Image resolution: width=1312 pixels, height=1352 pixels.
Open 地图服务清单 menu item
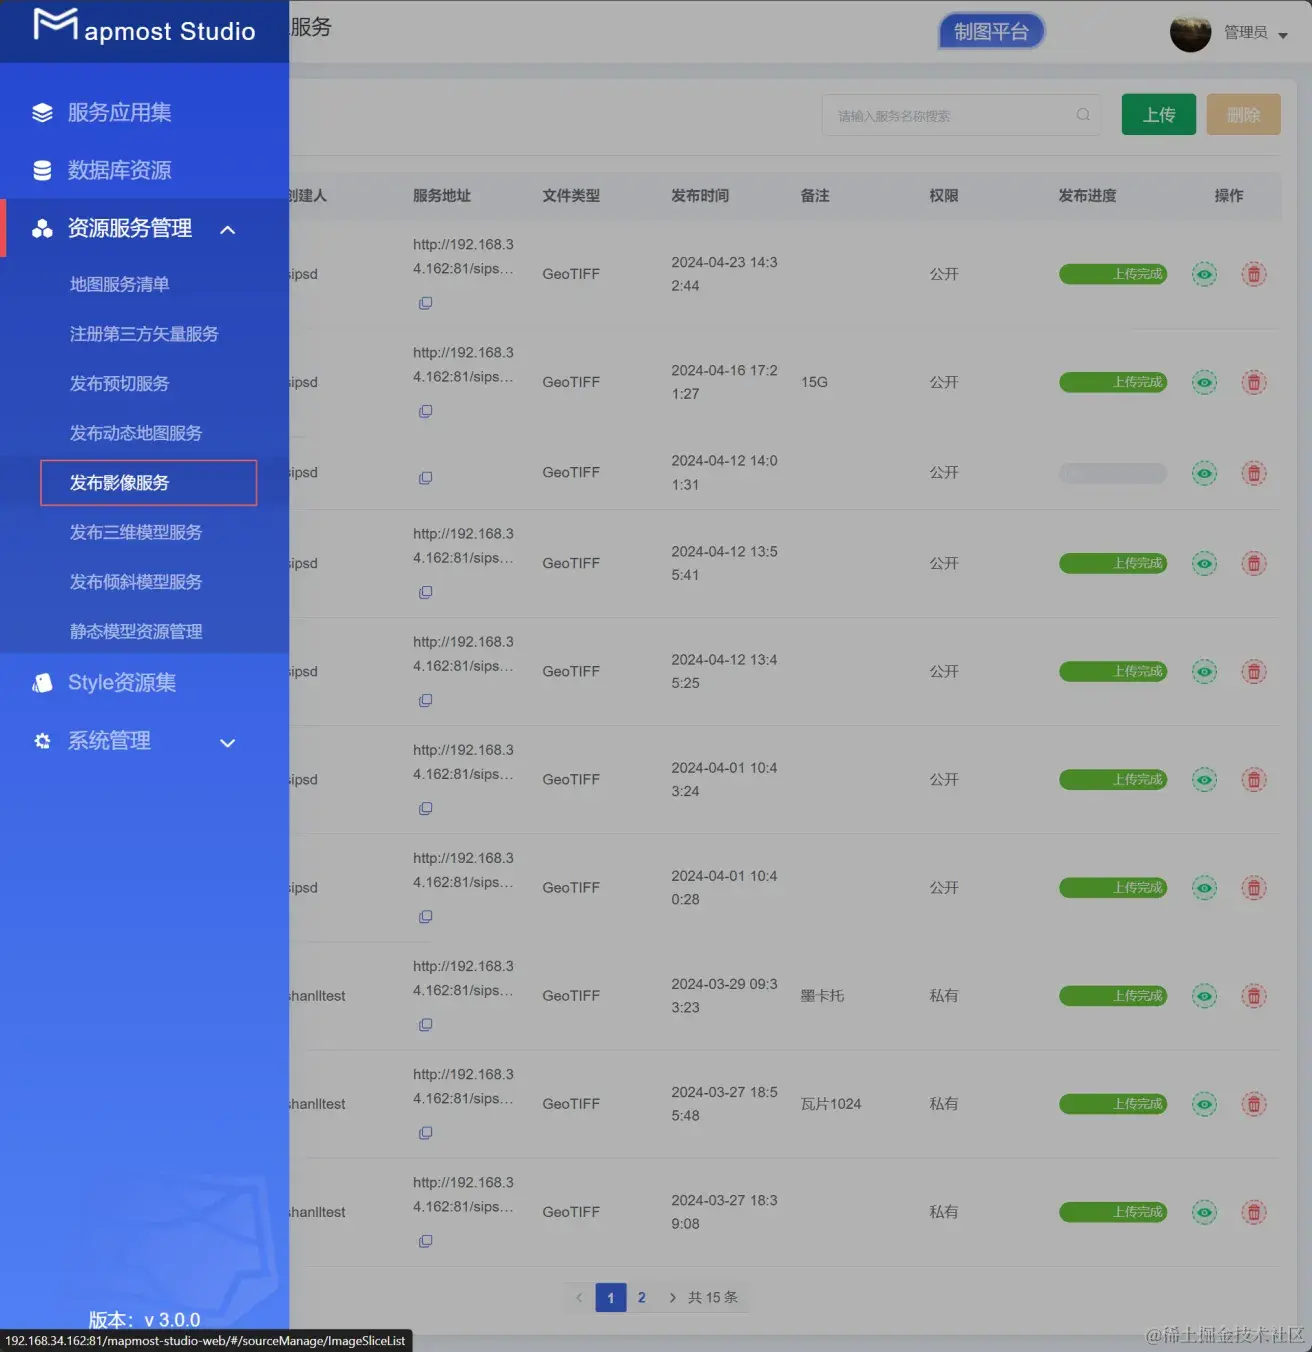pos(120,285)
